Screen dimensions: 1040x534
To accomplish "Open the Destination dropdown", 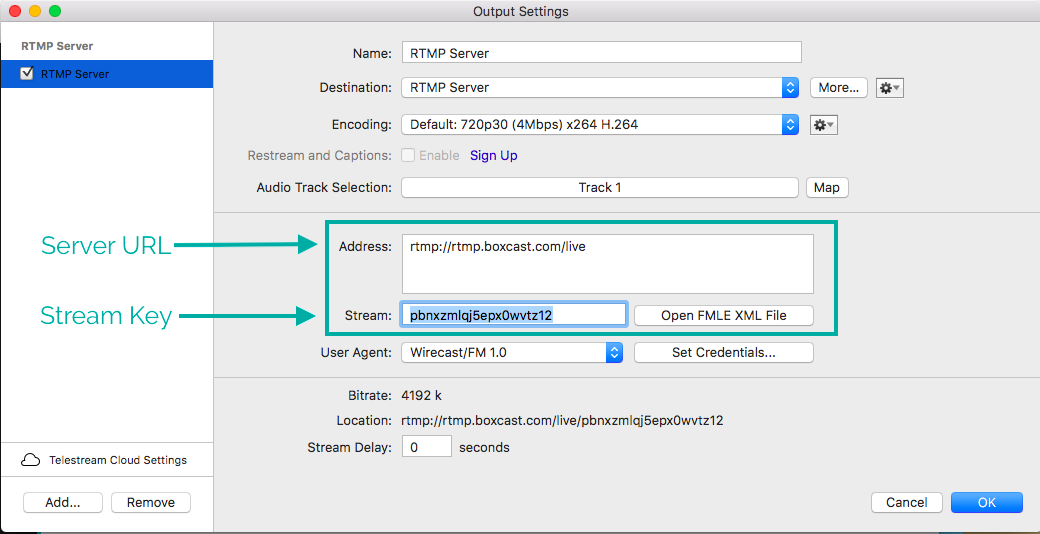I will (600, 88).
